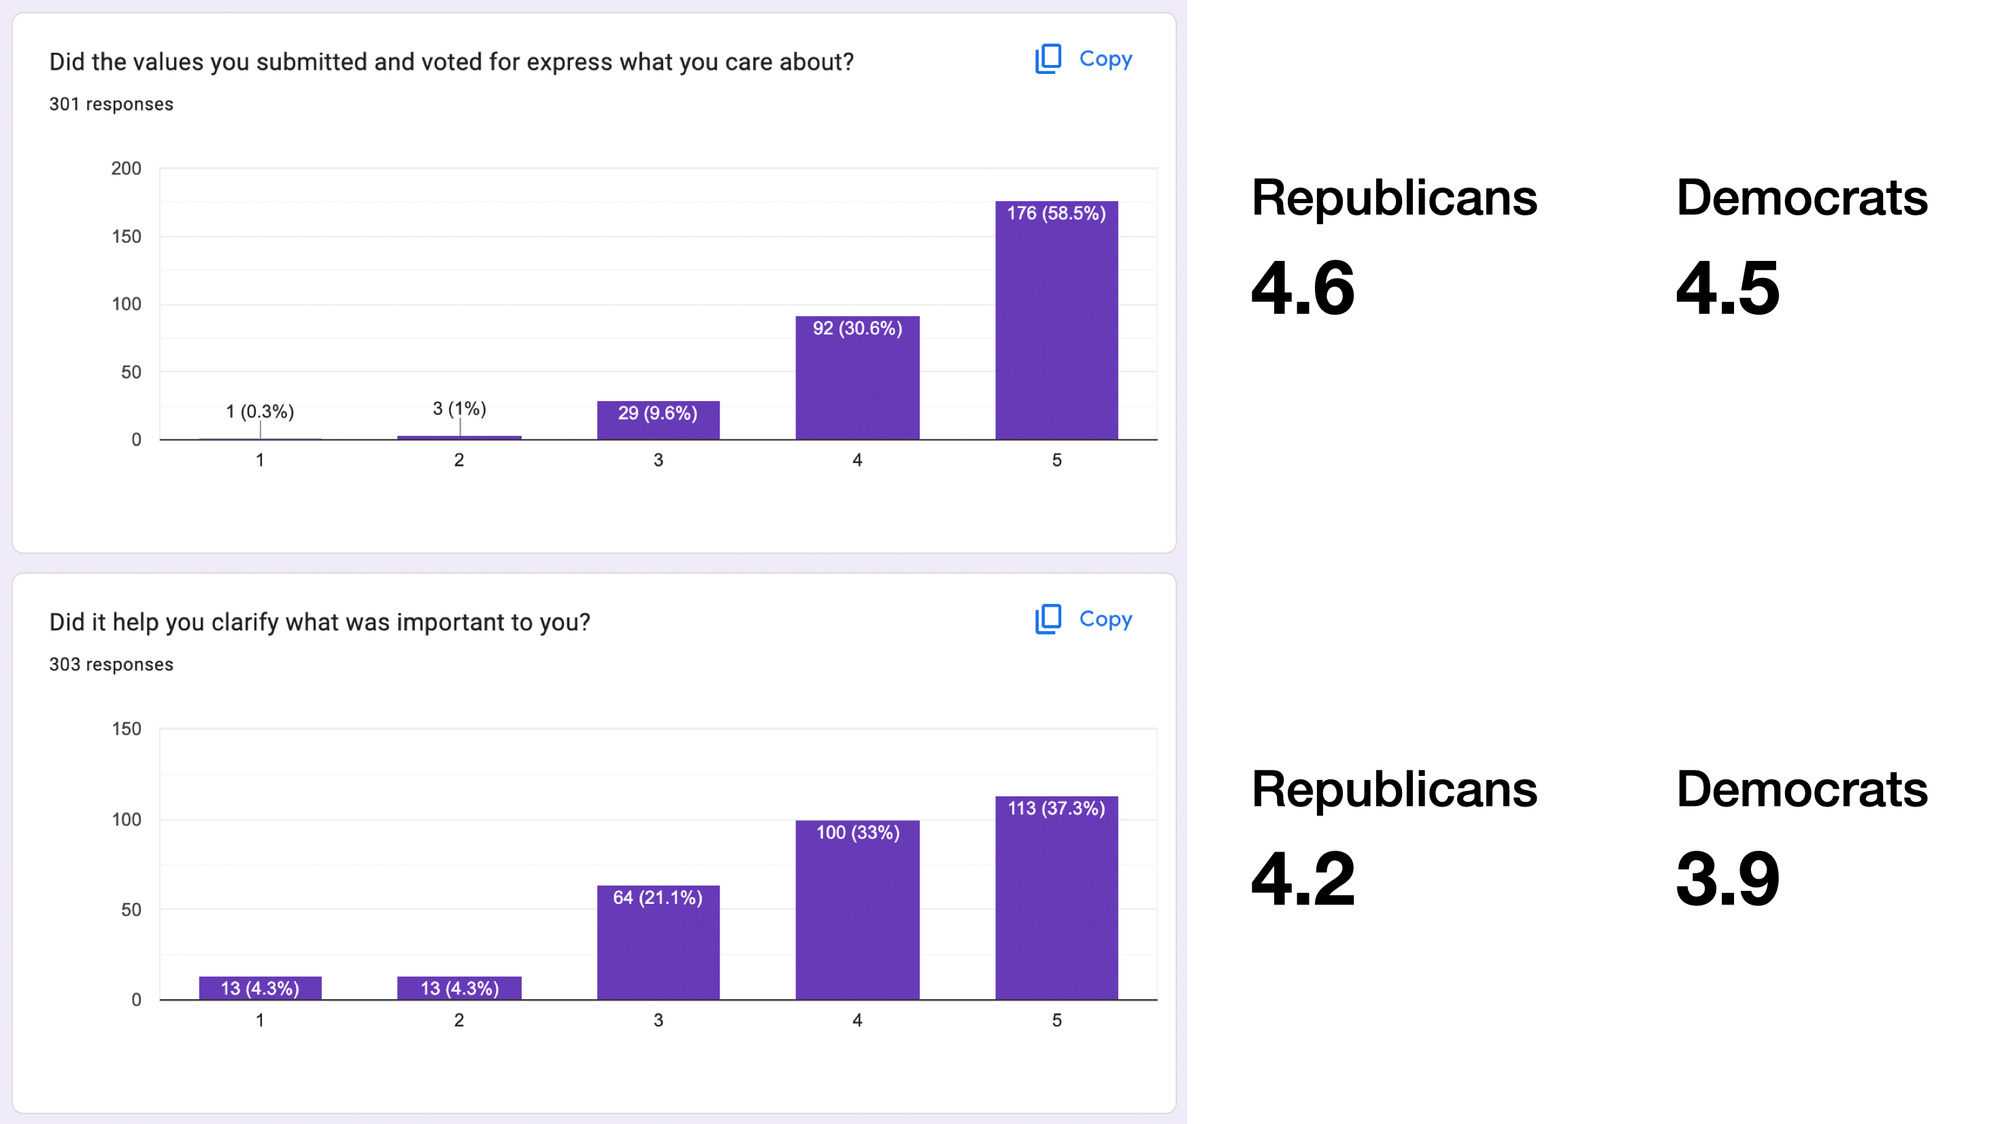Viewport: 2000px width, 1124px height.
Task: Click the bar labeled 64 (21.1%)
Action: point(658,940)
